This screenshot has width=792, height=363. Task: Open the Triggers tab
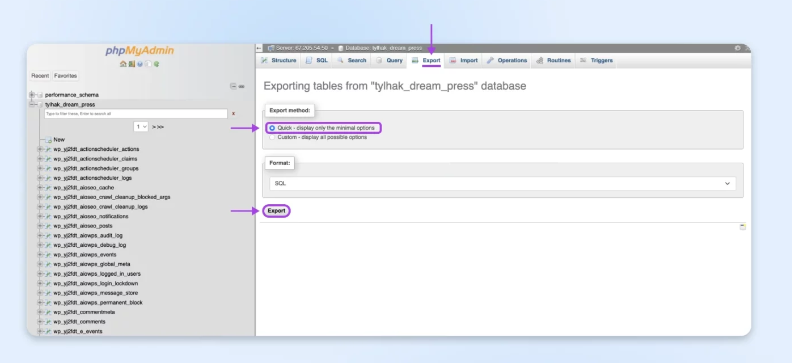(596, 61)
